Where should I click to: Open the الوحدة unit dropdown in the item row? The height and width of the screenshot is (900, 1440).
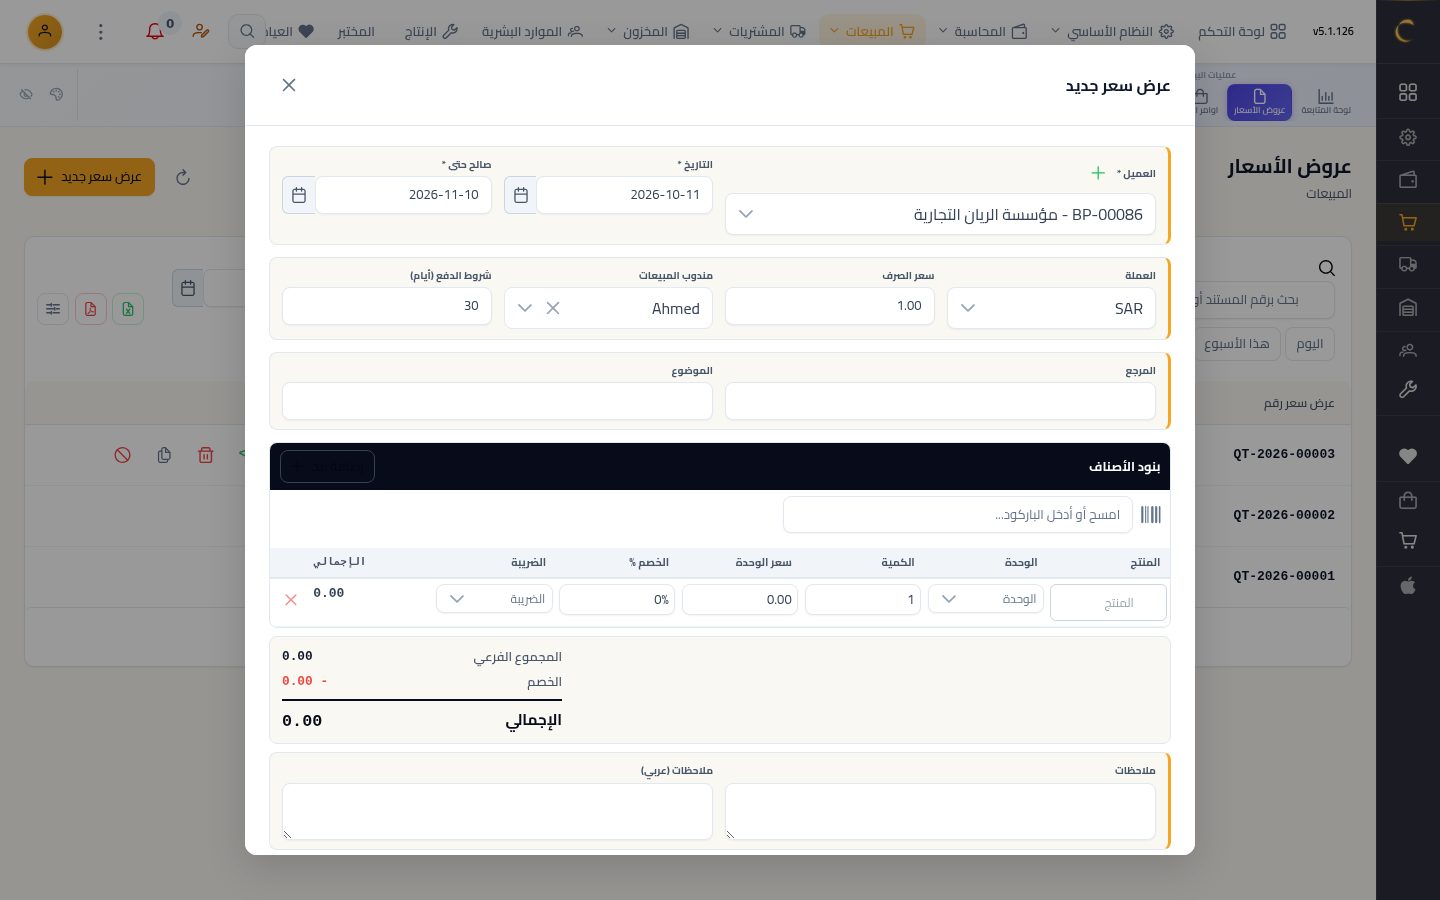click(x=986, y=599)
